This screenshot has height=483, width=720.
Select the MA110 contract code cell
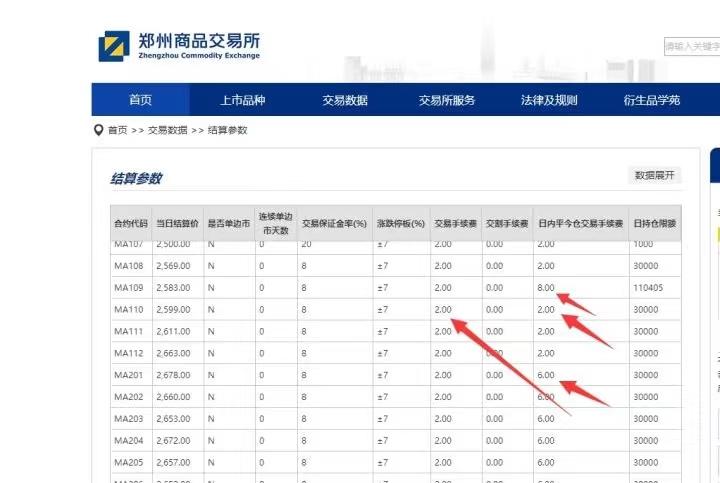(129, 310)
